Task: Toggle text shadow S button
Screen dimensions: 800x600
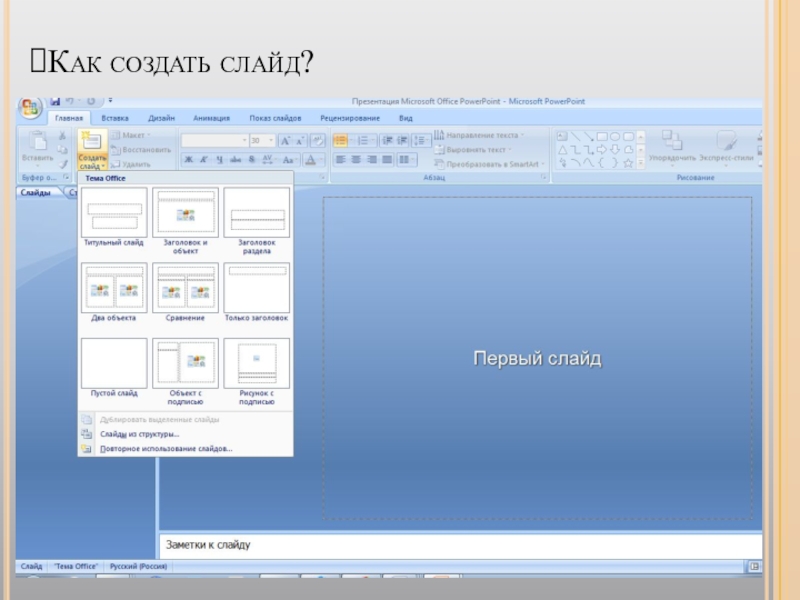Action: [x=251, y=159]
